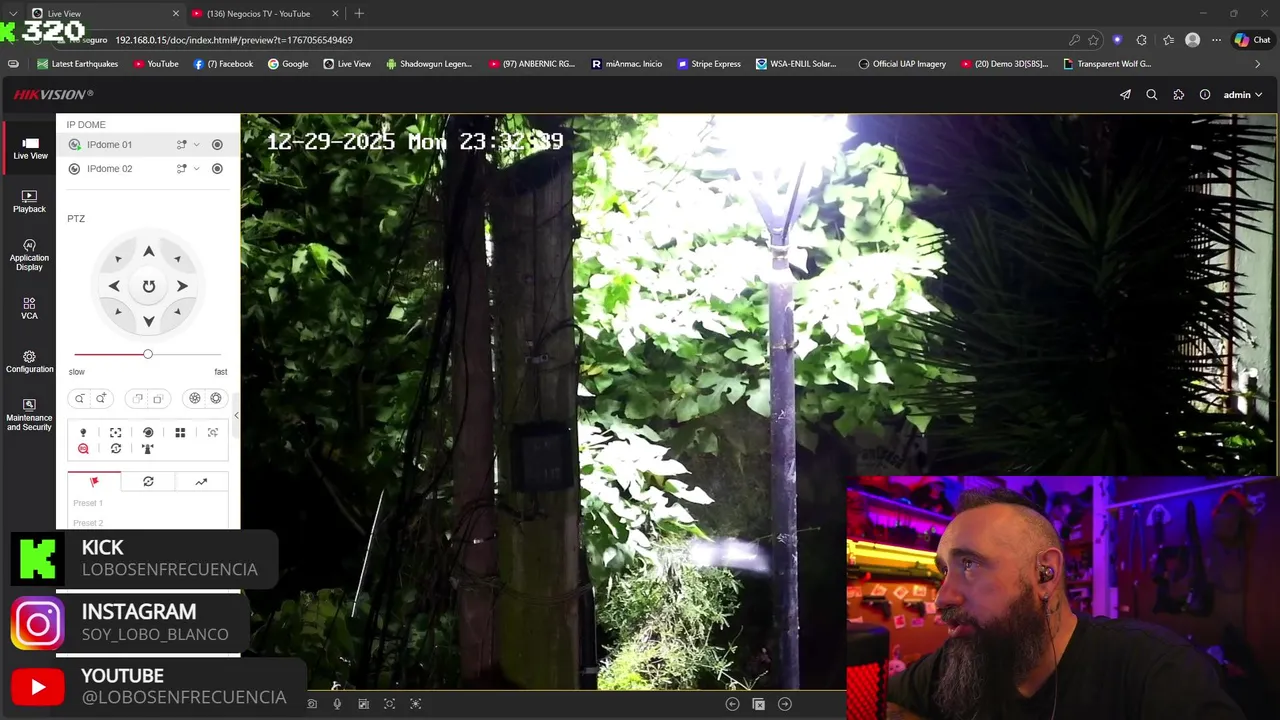Screen dimensions: 1280x720
Task: Switch to the Preset flag tab
Action: [94, 482]
